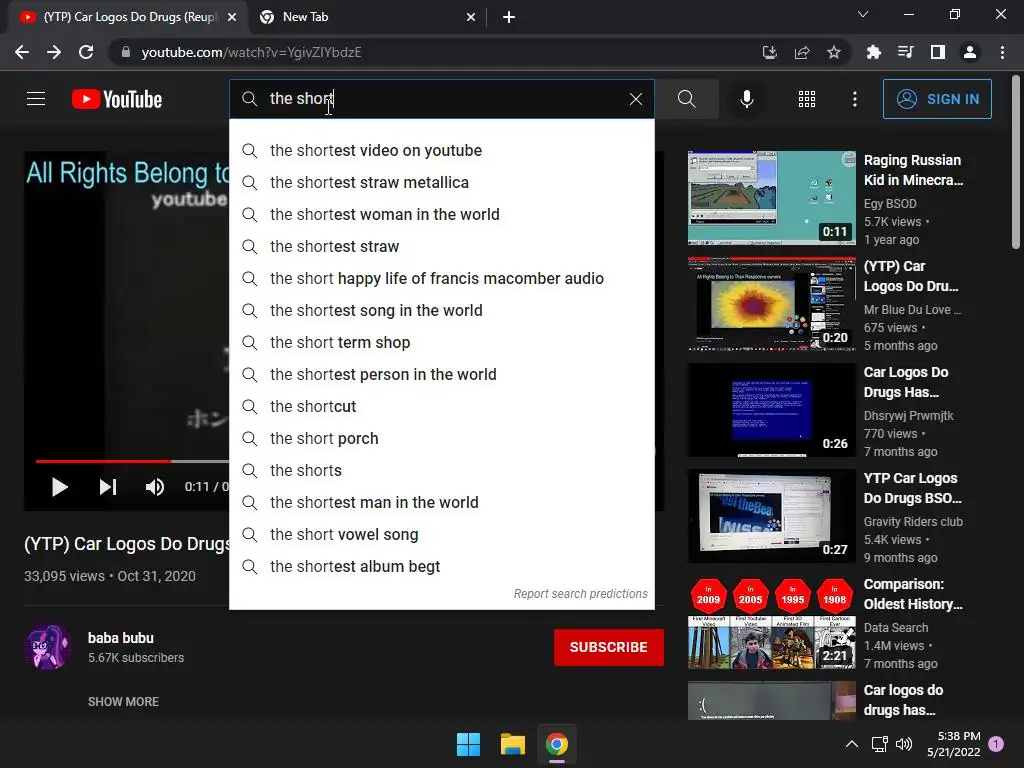Click the Chrome taskbar icon

(557, 744)
